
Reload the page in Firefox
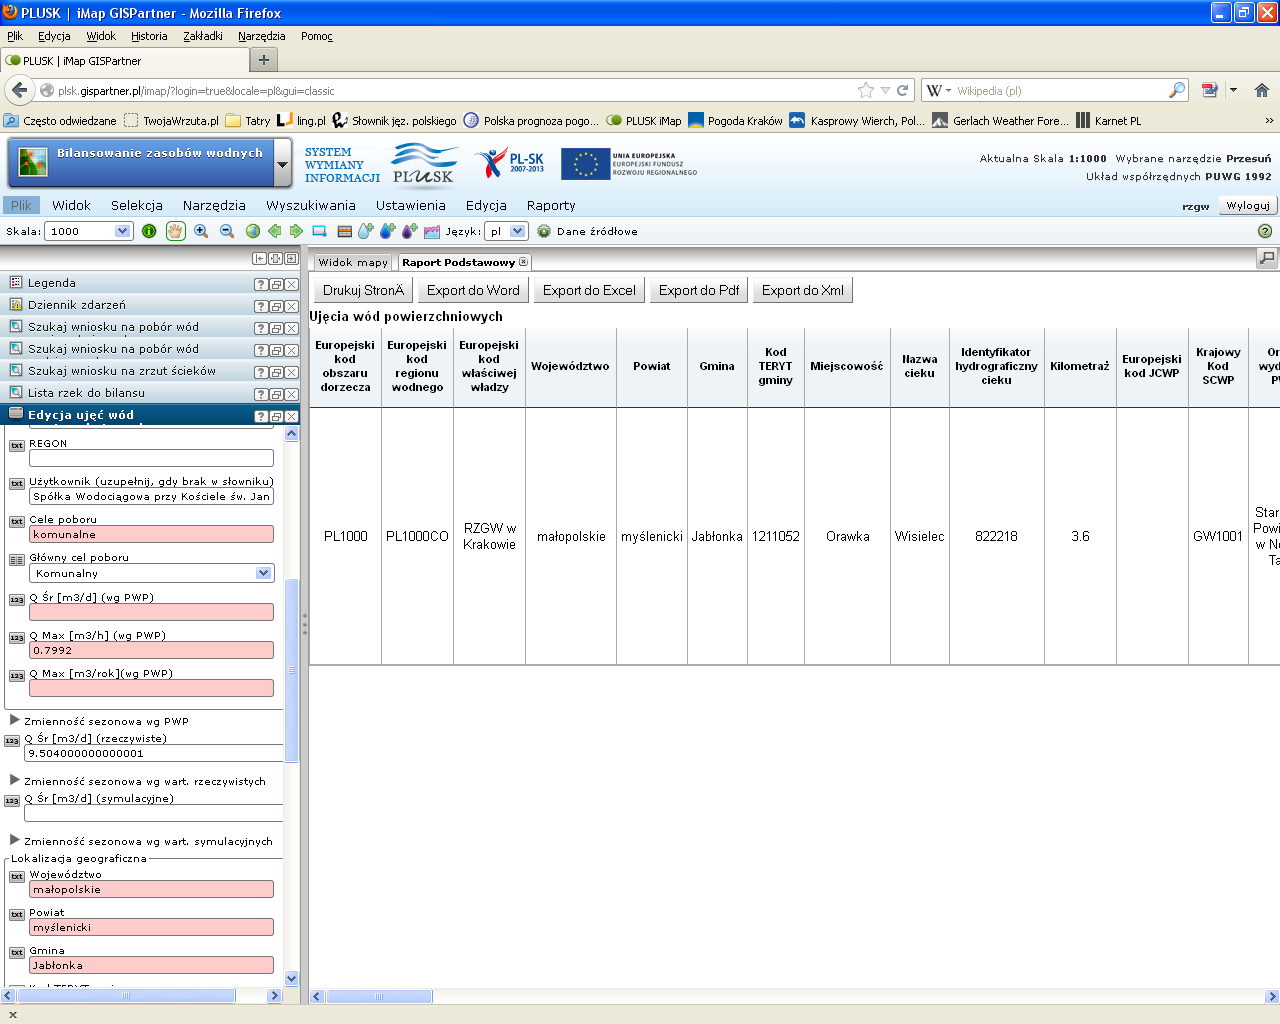click(902, 90)
